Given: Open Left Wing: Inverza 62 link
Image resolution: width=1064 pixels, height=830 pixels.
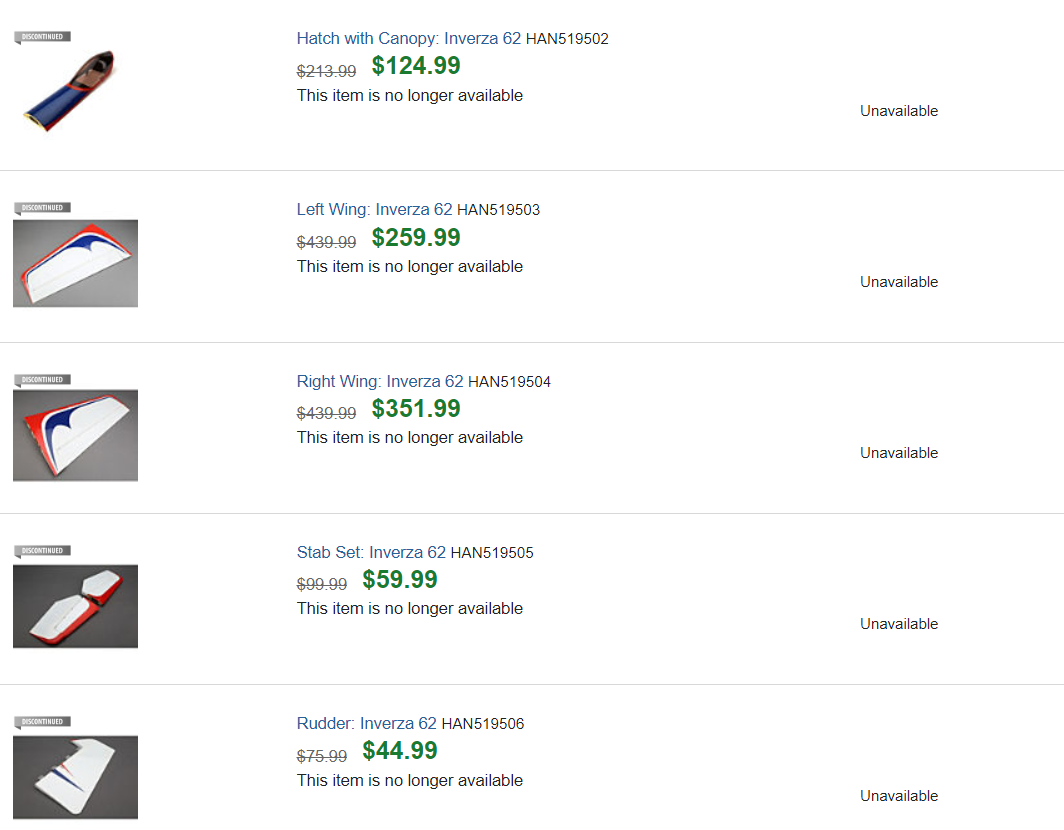Looking at the screenshot, I should pyautogui.click(x=374, y=210).
